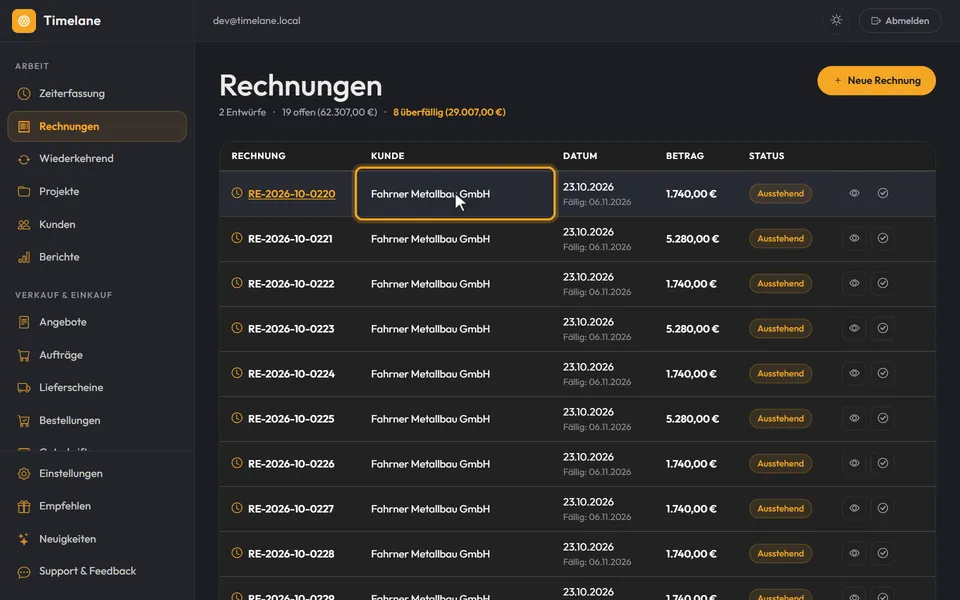View invoice RE-2026-10-0224 via eye icon
960x600 pixels.
(x=854, y=373)
